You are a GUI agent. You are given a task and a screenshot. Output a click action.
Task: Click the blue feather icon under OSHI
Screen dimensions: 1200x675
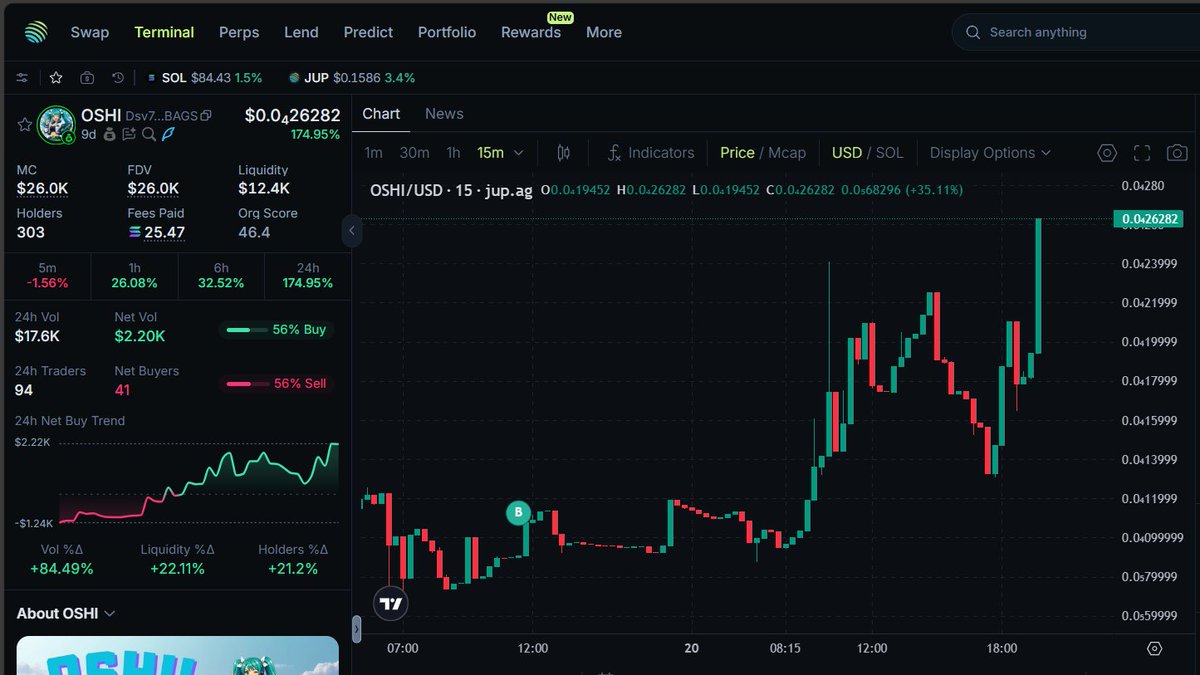tap(168, 133)
